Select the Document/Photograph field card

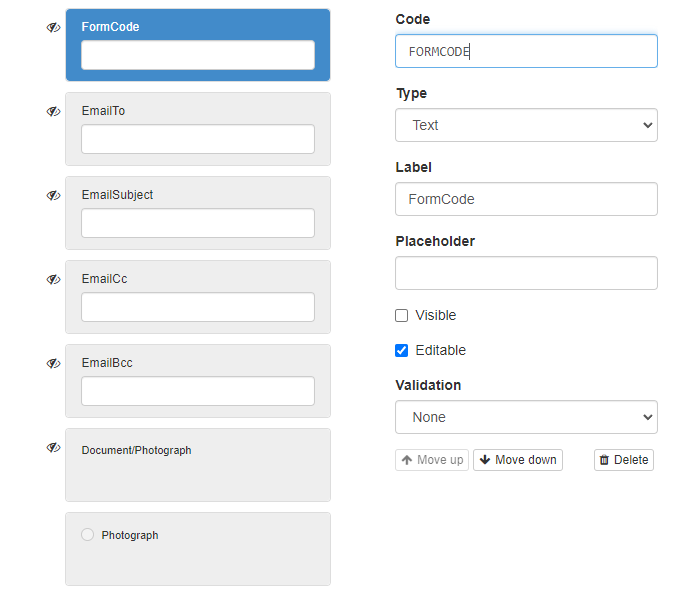tap(198, 465)
